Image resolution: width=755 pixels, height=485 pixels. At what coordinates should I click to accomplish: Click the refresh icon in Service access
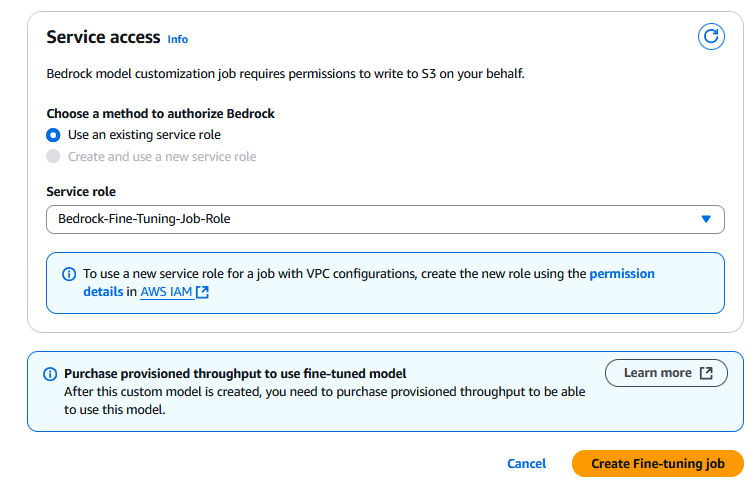711,37
